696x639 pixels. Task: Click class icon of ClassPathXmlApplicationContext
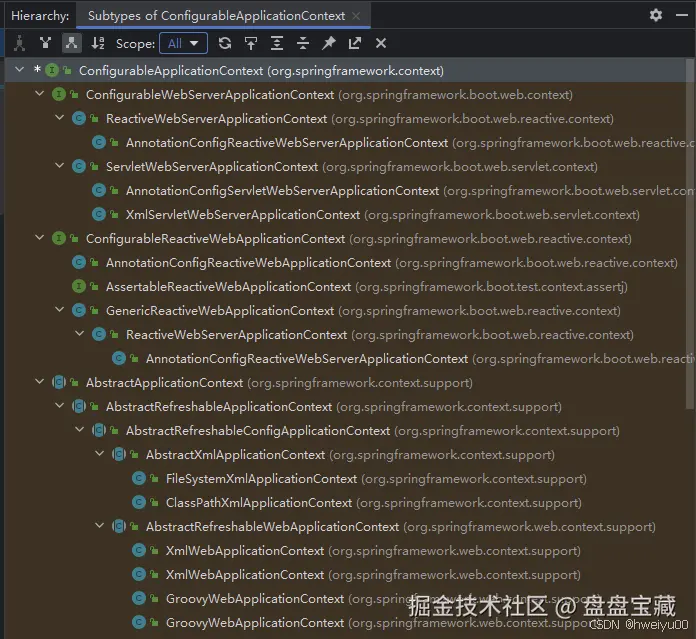pyautogui.click(x=139, y=502)
